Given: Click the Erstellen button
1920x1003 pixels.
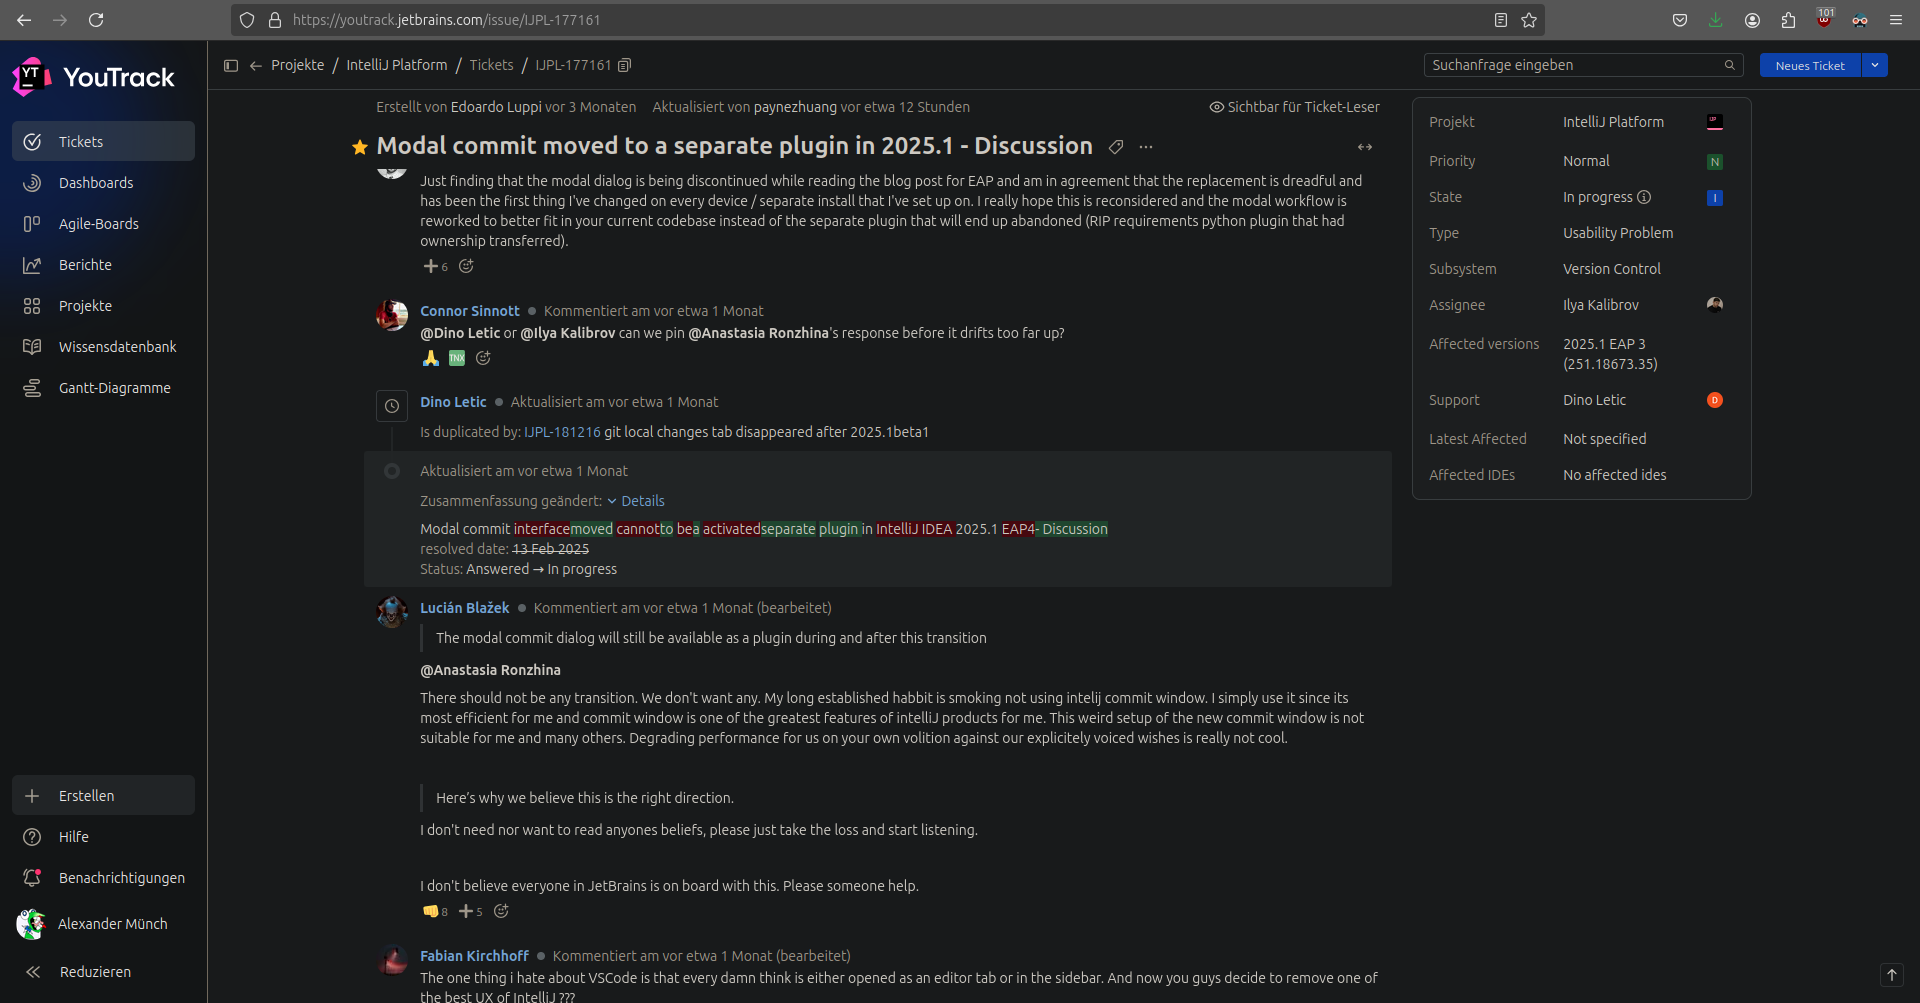Looking at the screenshot, I should [x=103, y=795].
